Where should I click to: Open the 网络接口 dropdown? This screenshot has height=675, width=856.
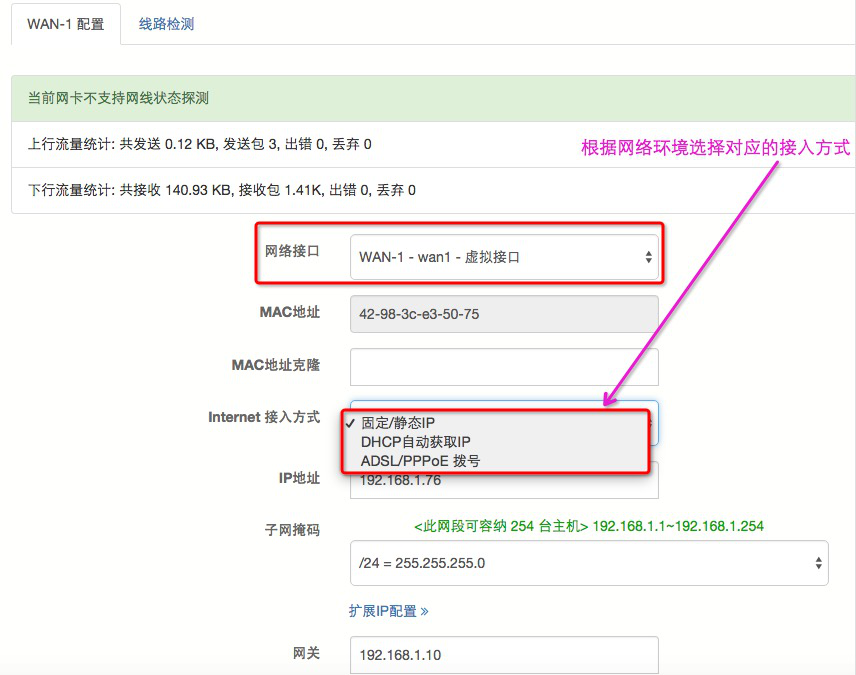click(x=503, y=257)
